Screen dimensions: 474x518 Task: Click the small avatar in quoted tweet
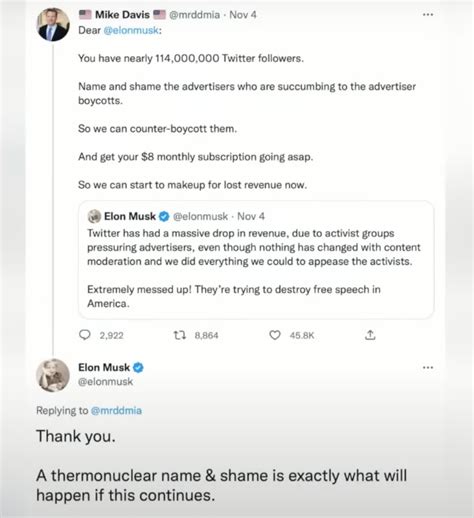(94, 216)
